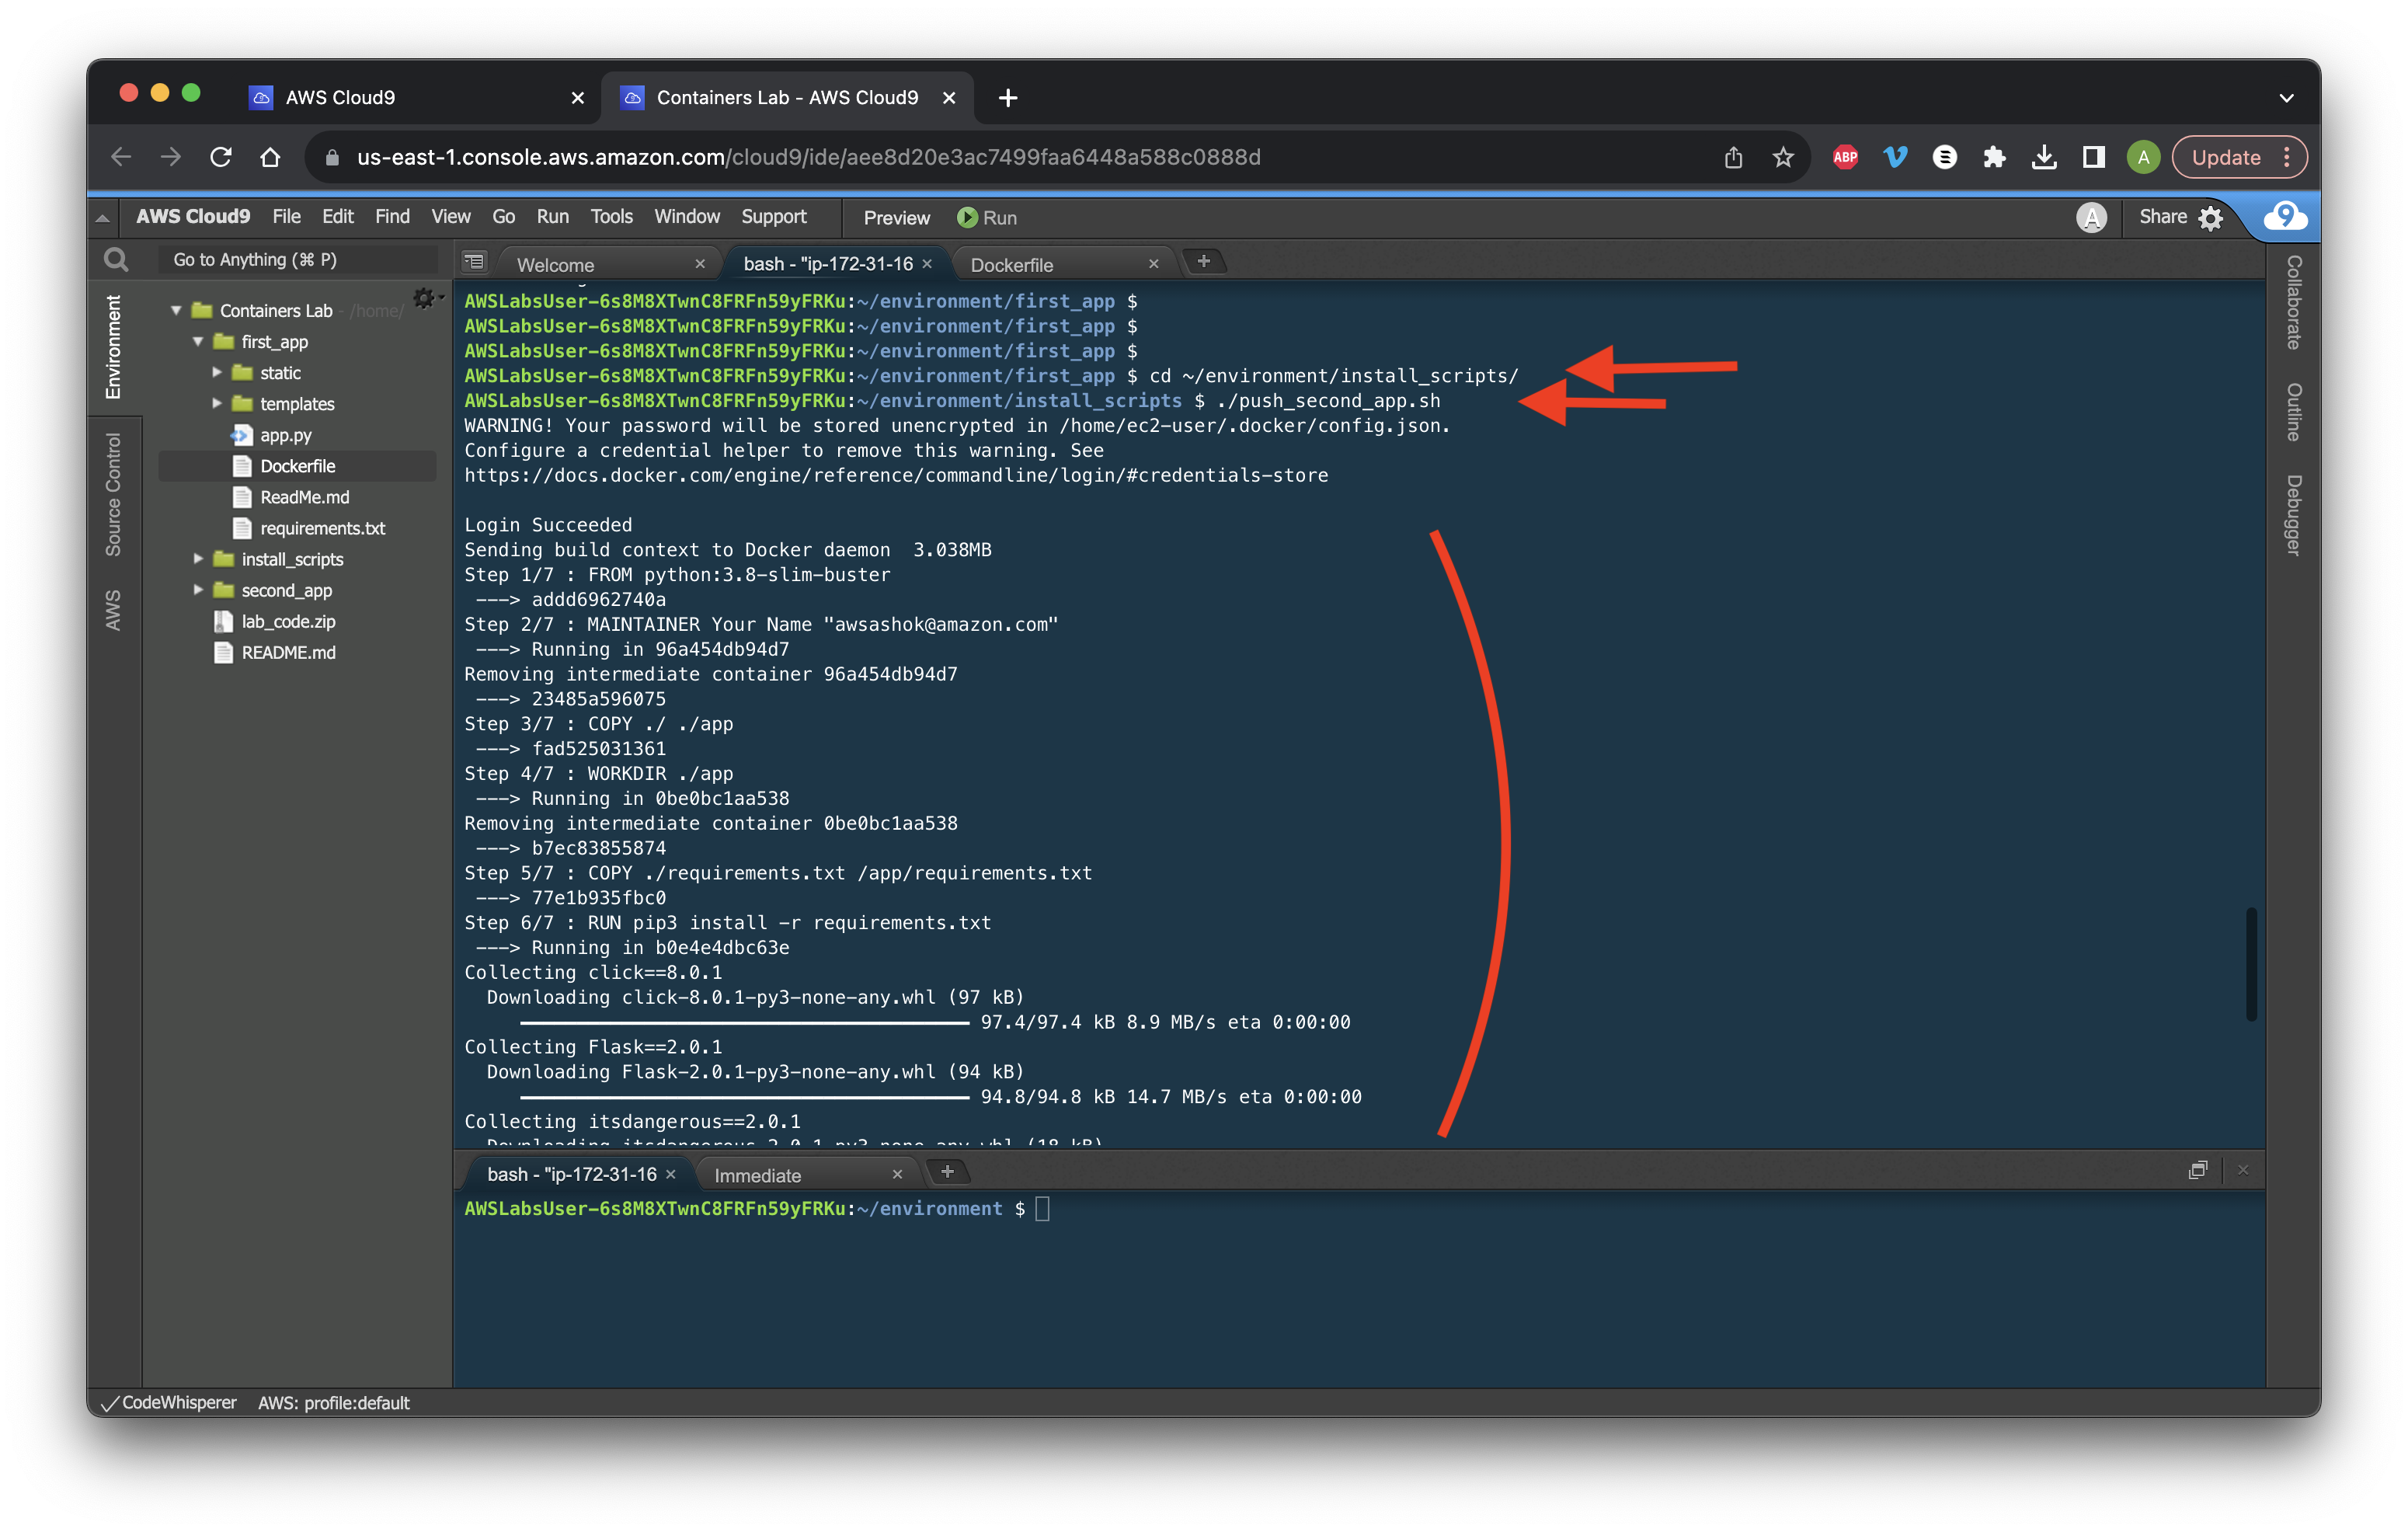Open the Window menu
The height and width of the screenshot is (1532, 2408).
(x=686, y=217)
